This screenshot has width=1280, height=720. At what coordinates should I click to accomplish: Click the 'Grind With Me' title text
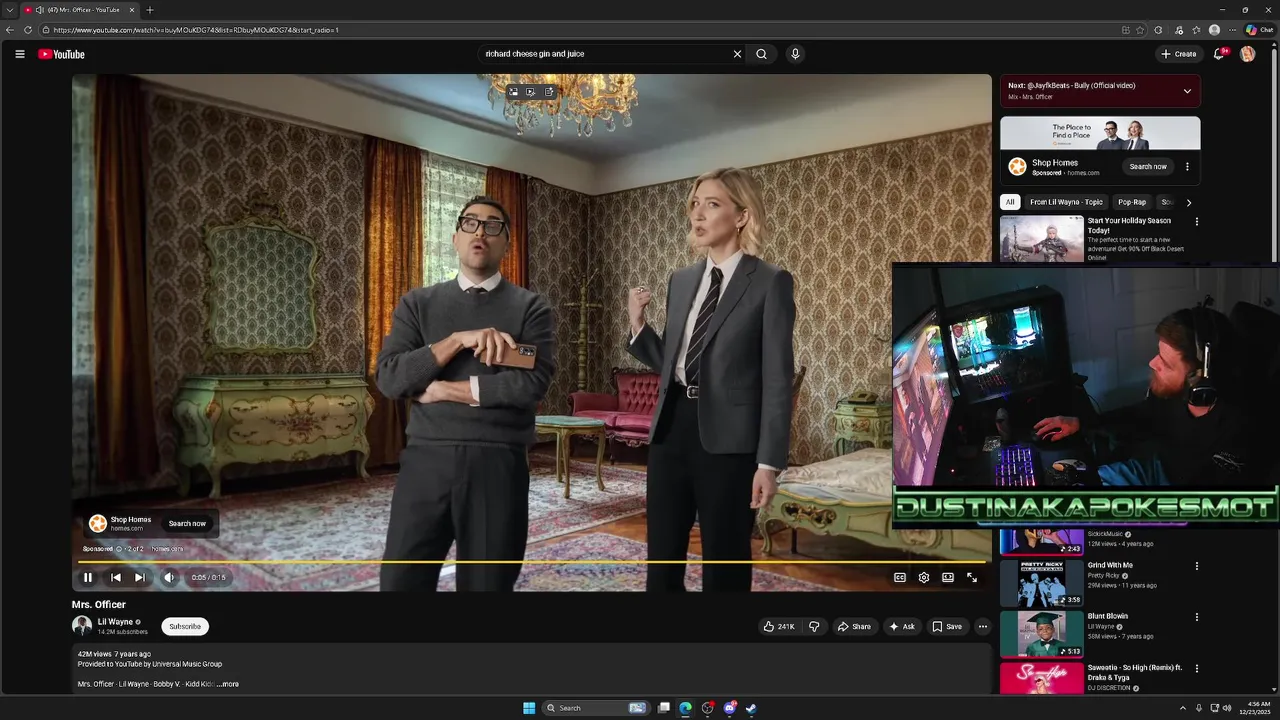pyautogui.click(x=1110, y=565)
